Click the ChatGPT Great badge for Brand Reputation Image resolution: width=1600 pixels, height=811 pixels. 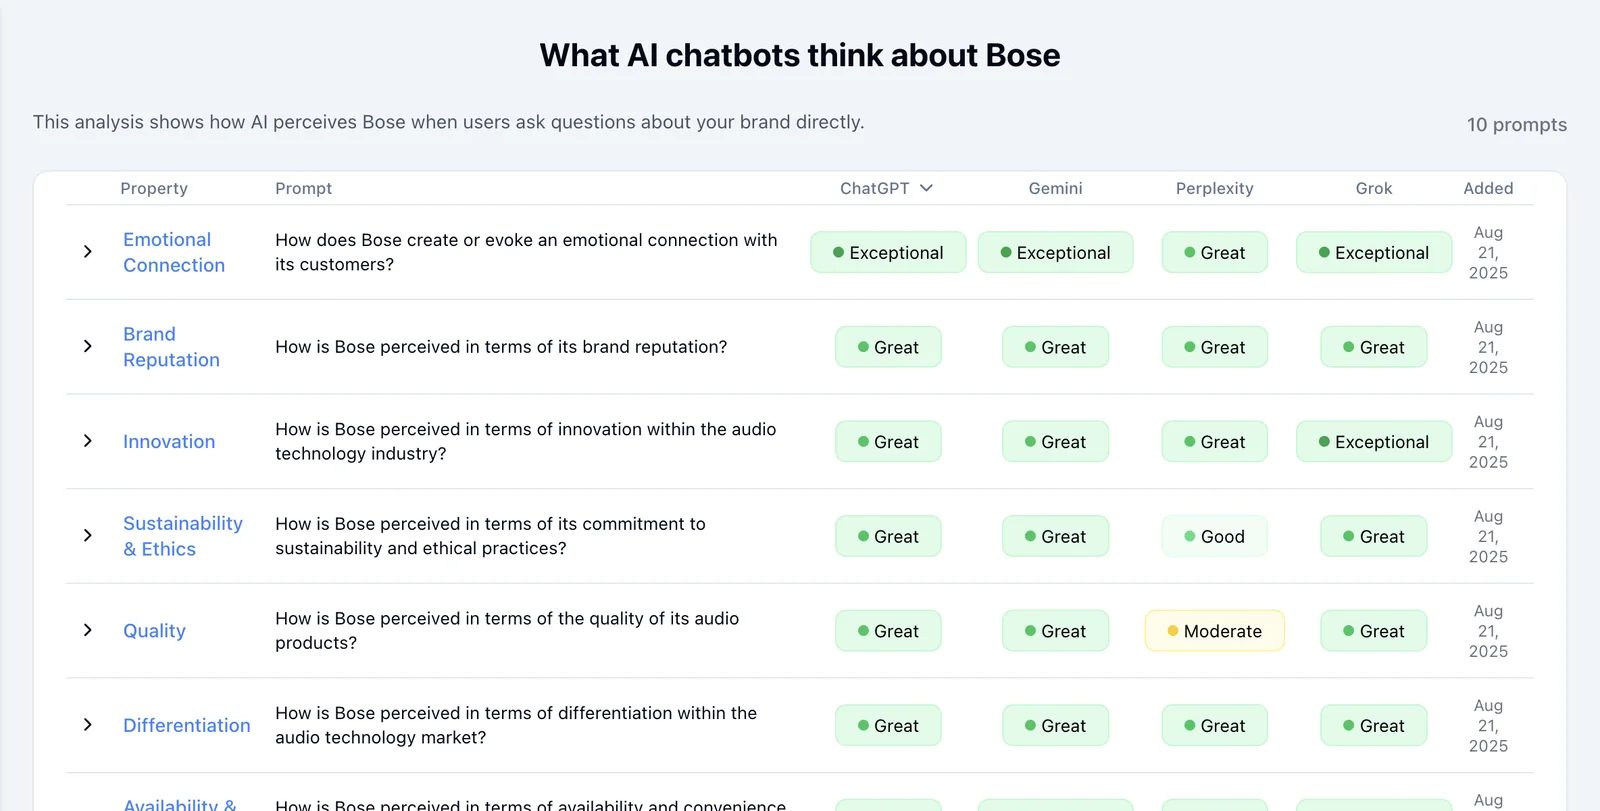click(x=888, y=347)
